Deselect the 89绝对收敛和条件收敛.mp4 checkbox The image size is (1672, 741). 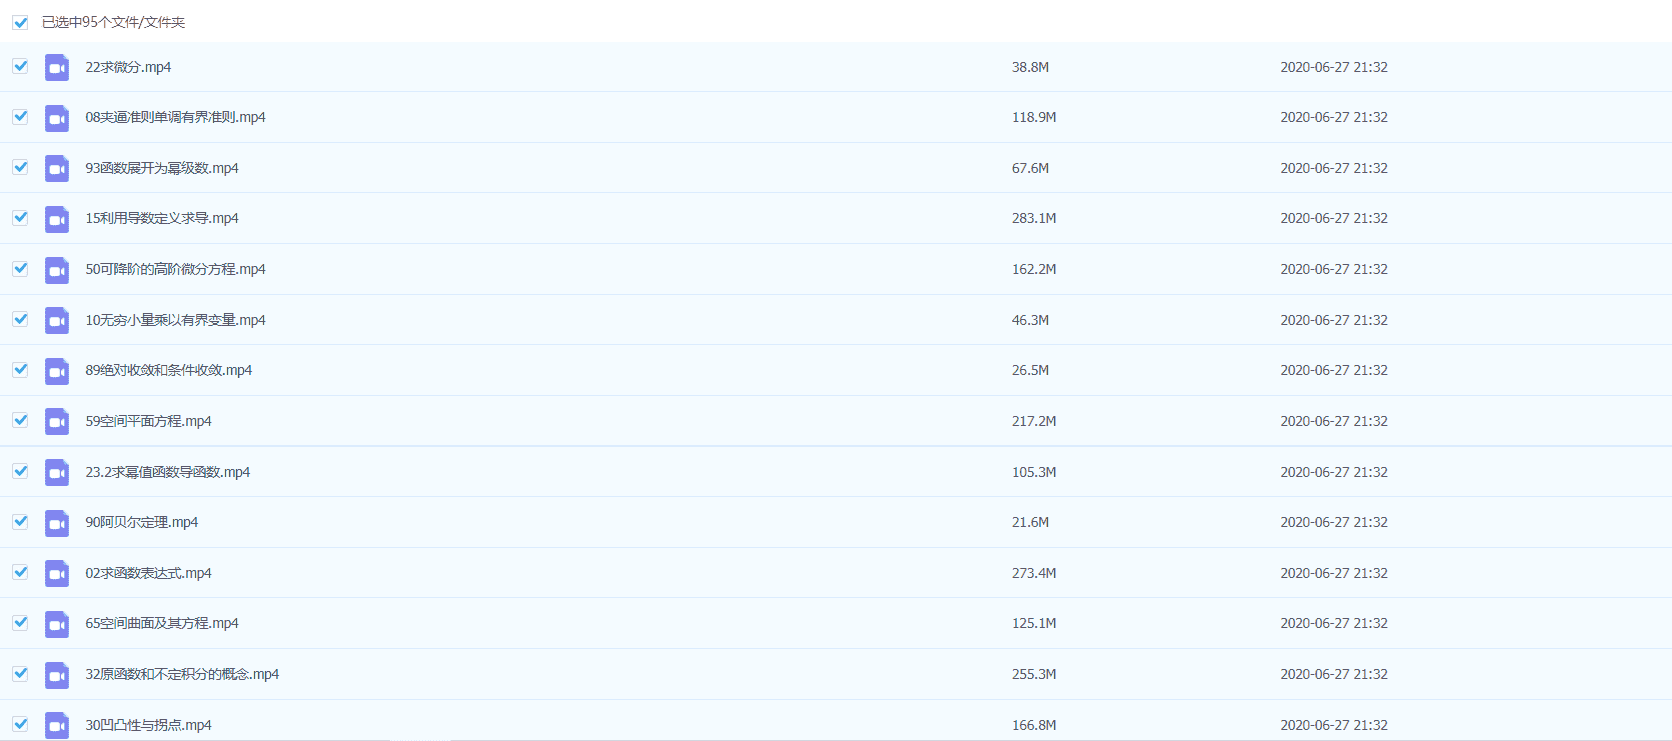pos(20,369)
